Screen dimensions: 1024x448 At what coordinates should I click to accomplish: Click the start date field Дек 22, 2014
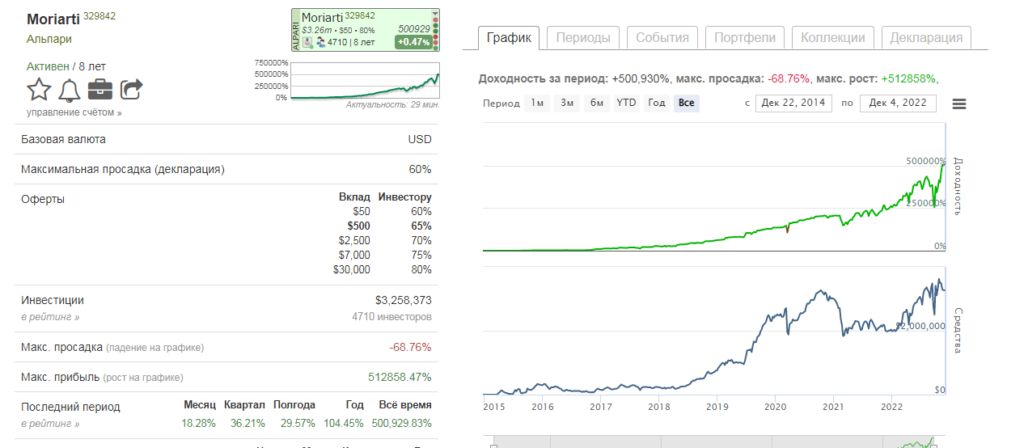(x=793, y=103)
